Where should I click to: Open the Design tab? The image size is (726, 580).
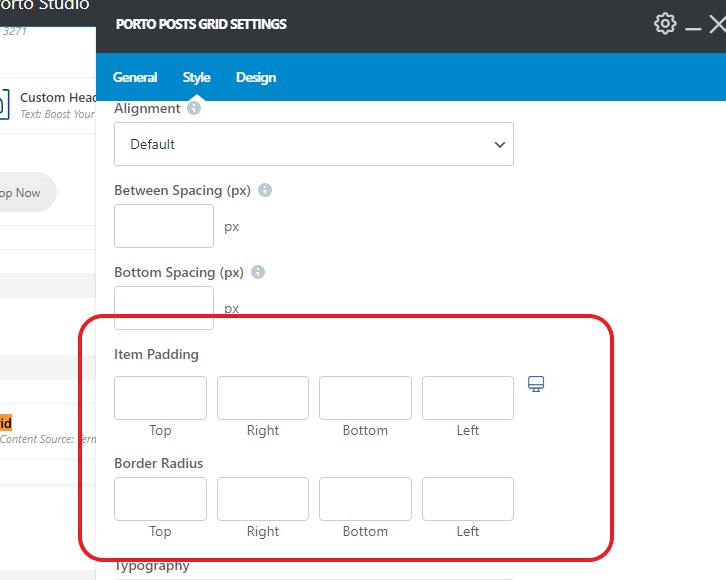click(x=256, y=78)
